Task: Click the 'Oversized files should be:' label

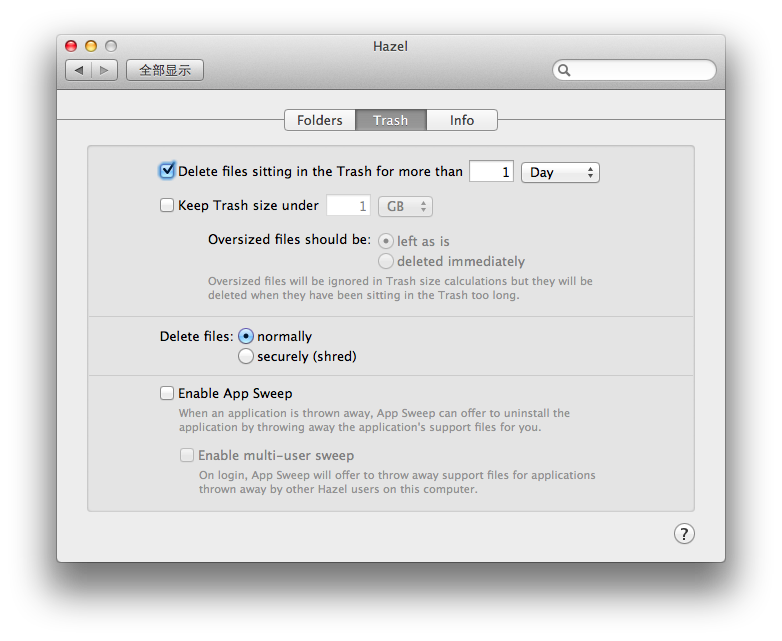Action: tap(289, 240)
